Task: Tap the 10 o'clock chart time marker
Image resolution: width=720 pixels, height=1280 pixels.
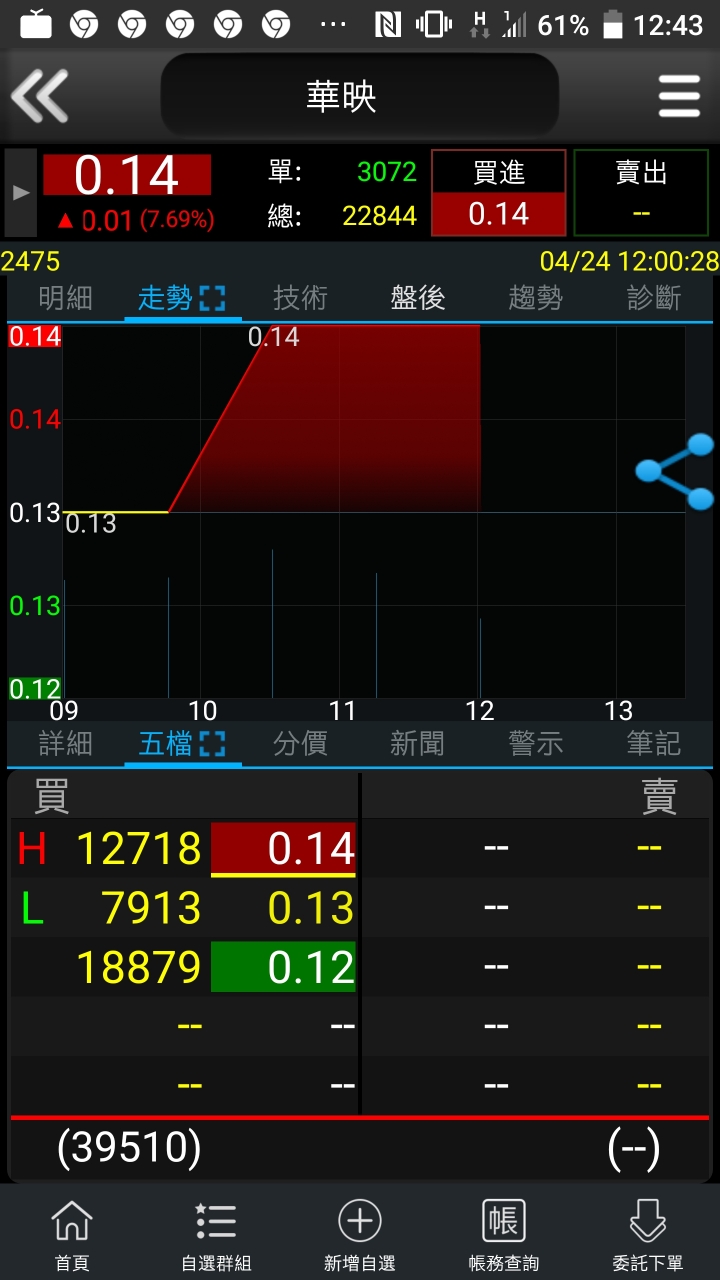Action: coord(202,711)
